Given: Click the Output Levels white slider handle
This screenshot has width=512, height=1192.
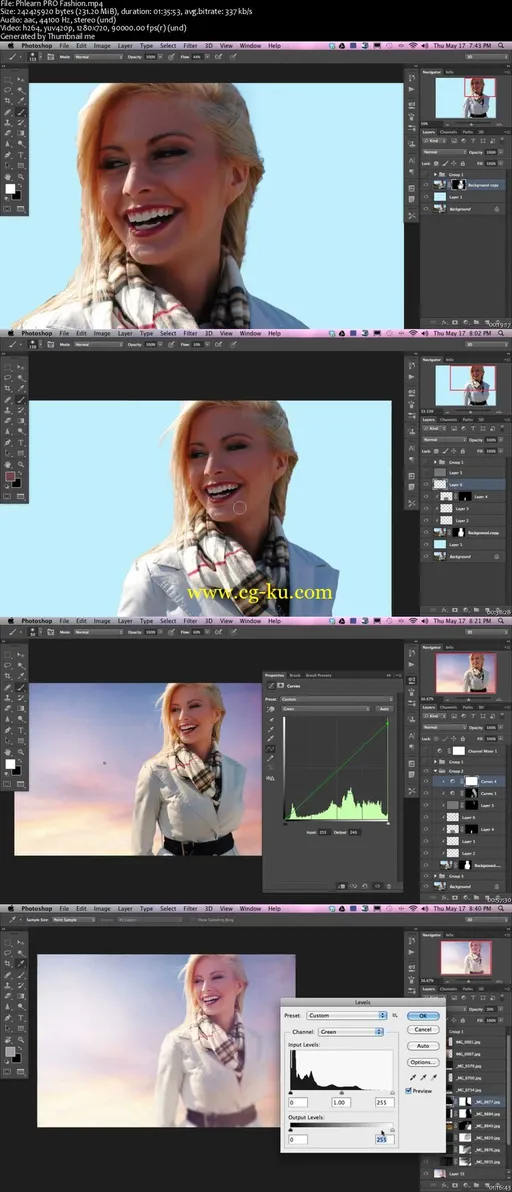Looking at the screenshot, I should point(392,1130).
